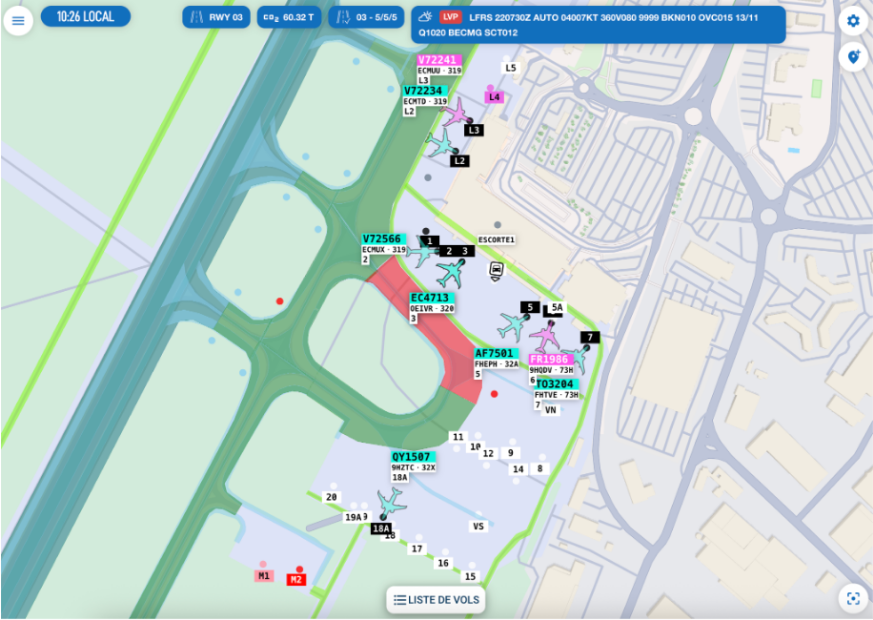The image size is (873, 620).
Task: Select stand label 16
Action: (x=443, y=563)
